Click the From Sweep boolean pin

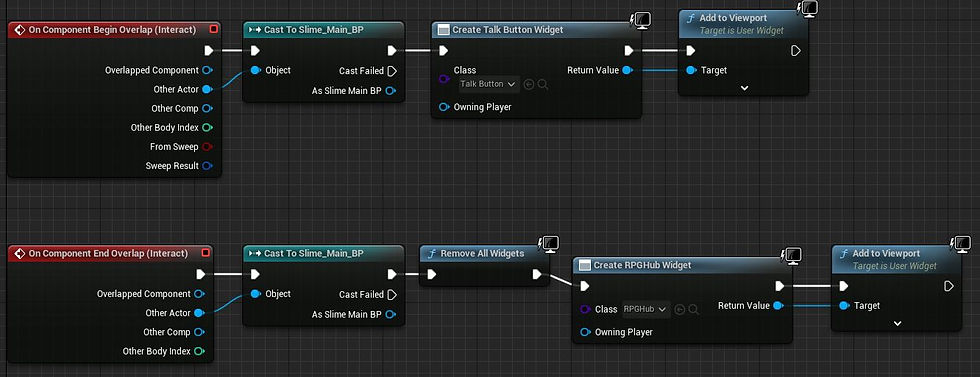click(208, 147)
